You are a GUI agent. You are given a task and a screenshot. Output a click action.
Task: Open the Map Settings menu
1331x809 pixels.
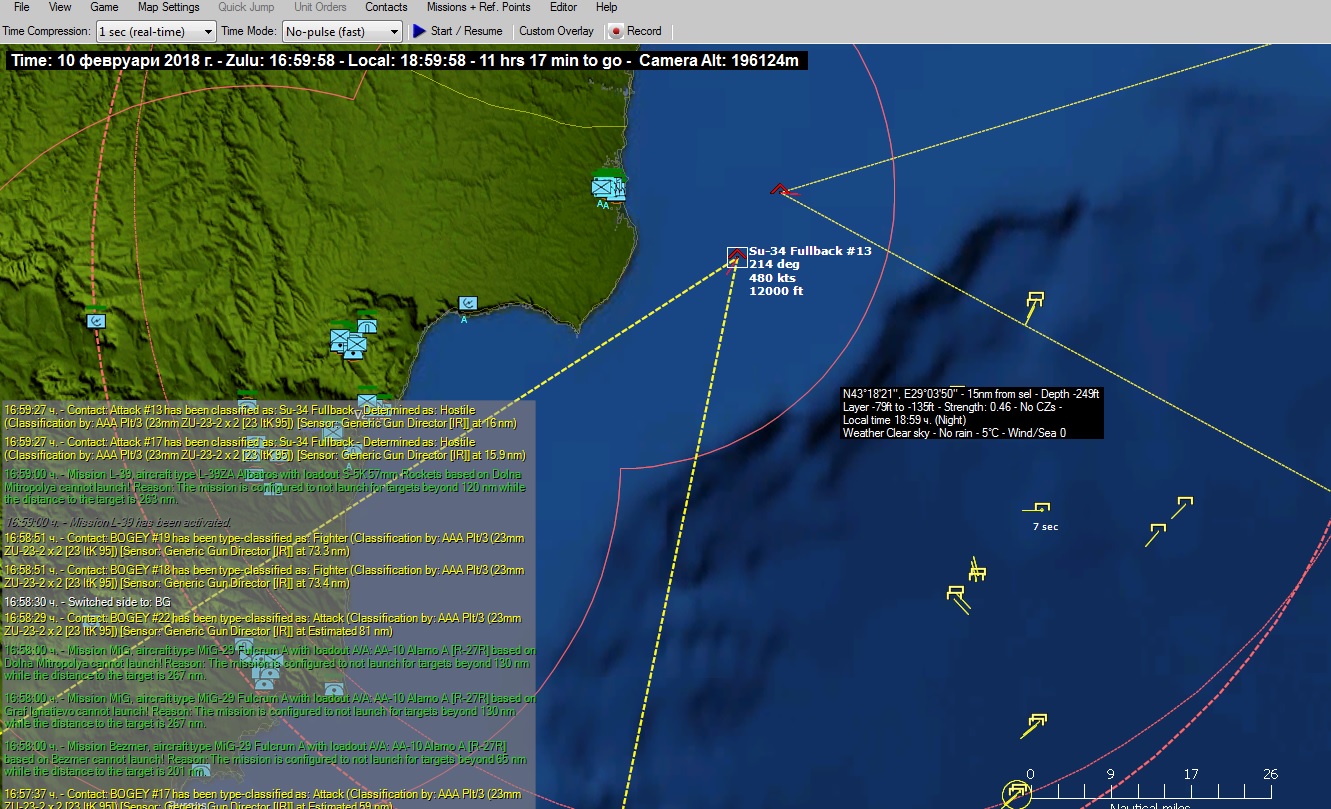[x=168, y=7]
